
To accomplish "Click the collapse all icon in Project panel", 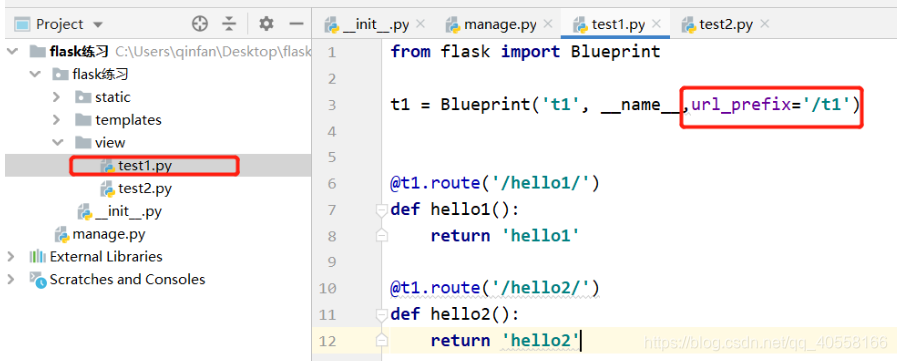I will tap(229, 24).
